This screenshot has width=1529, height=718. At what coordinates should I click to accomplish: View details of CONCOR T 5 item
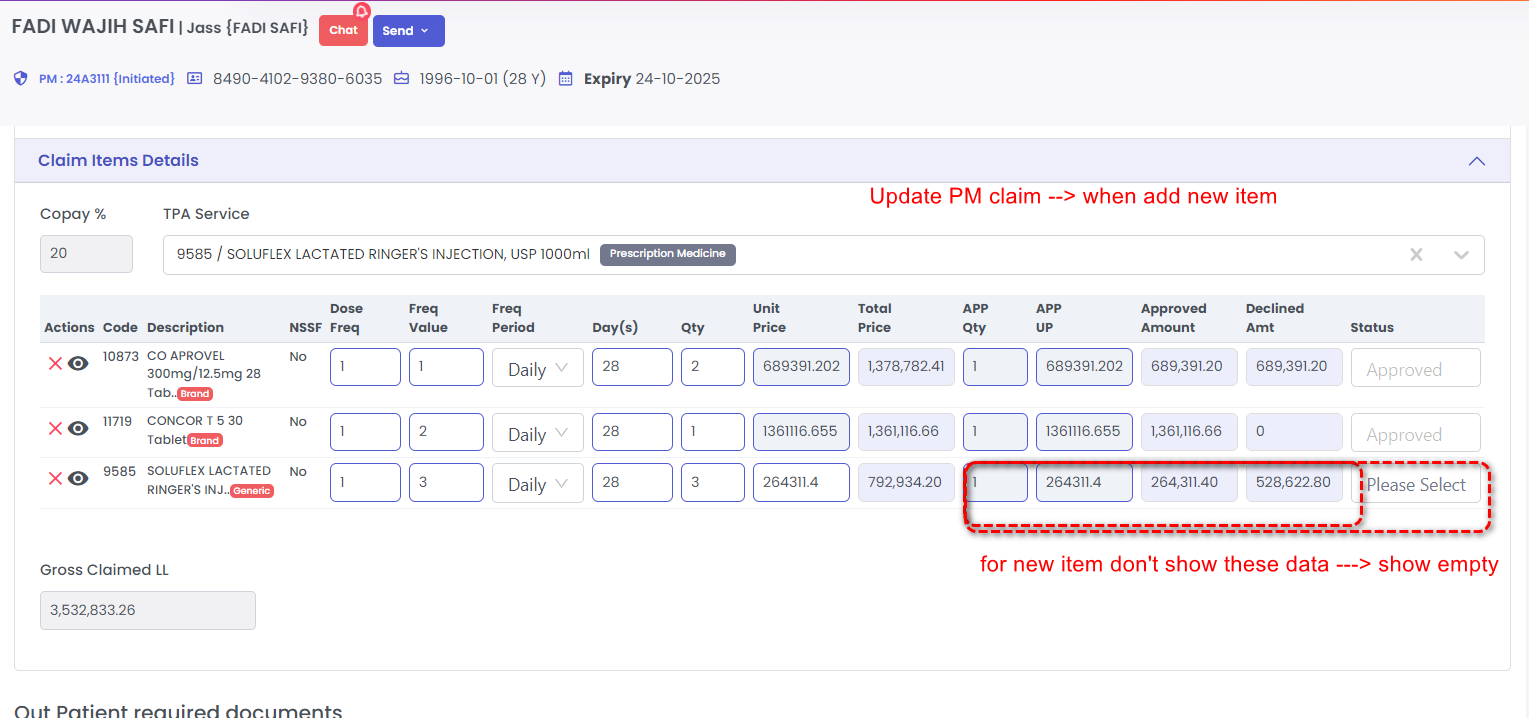[79, 429]
